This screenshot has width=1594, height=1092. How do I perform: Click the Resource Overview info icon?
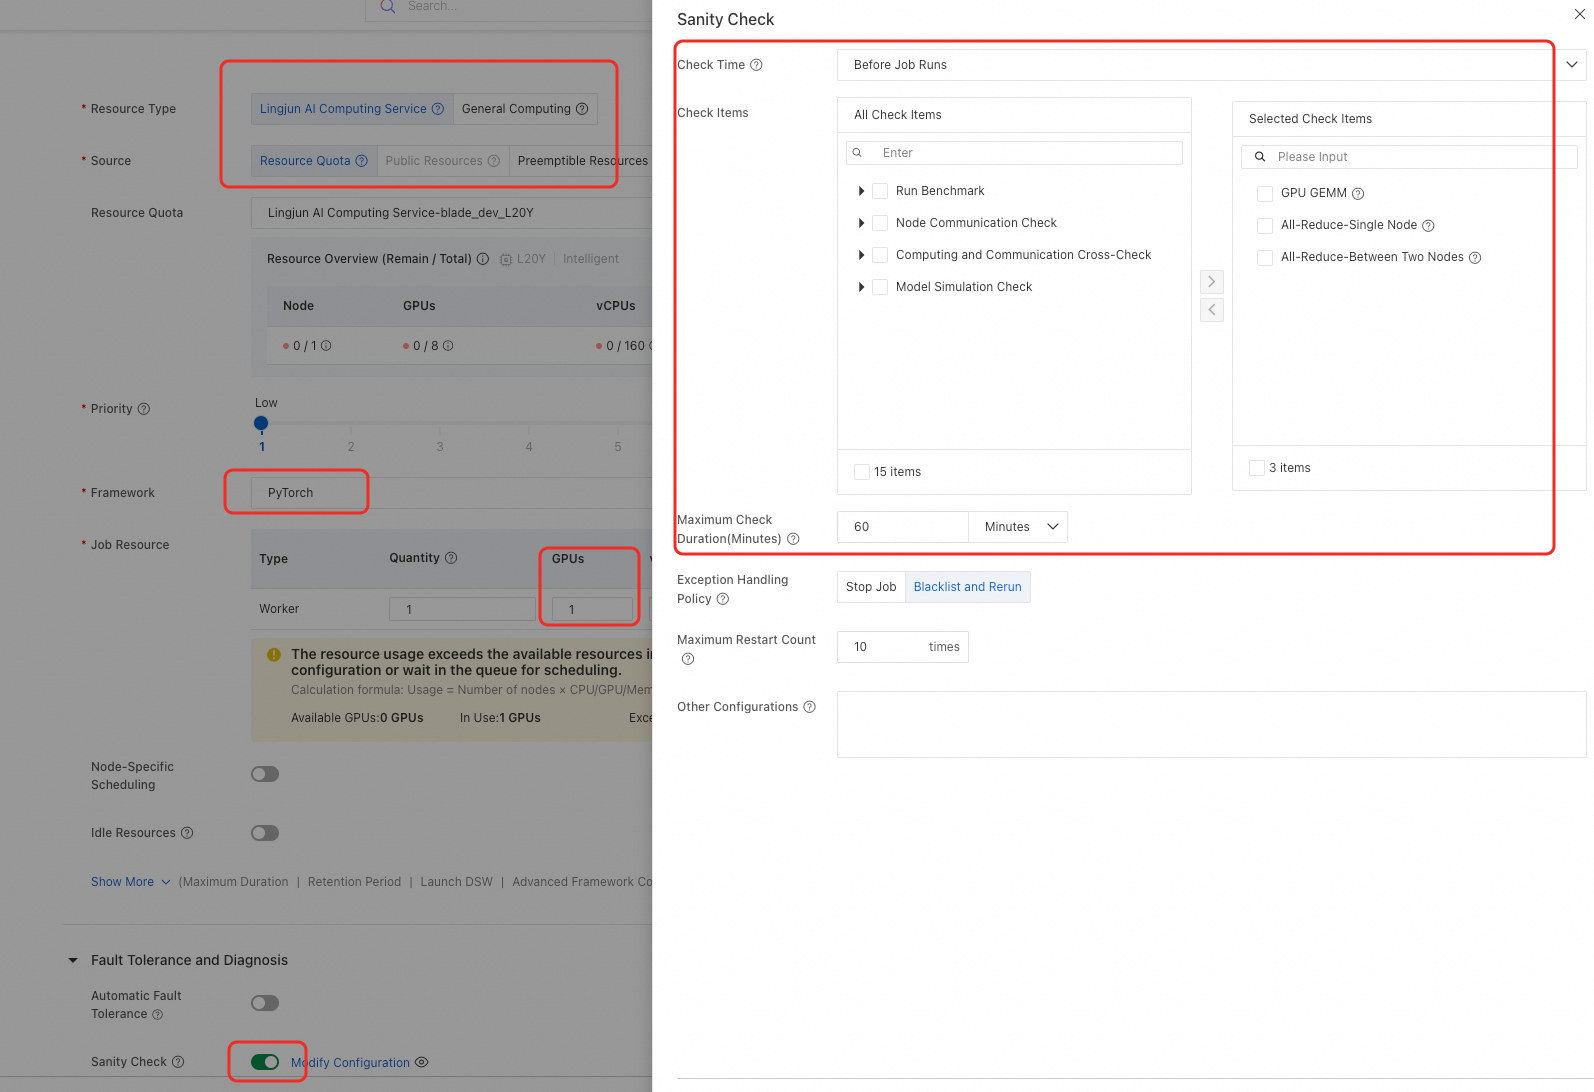point(483,259)
